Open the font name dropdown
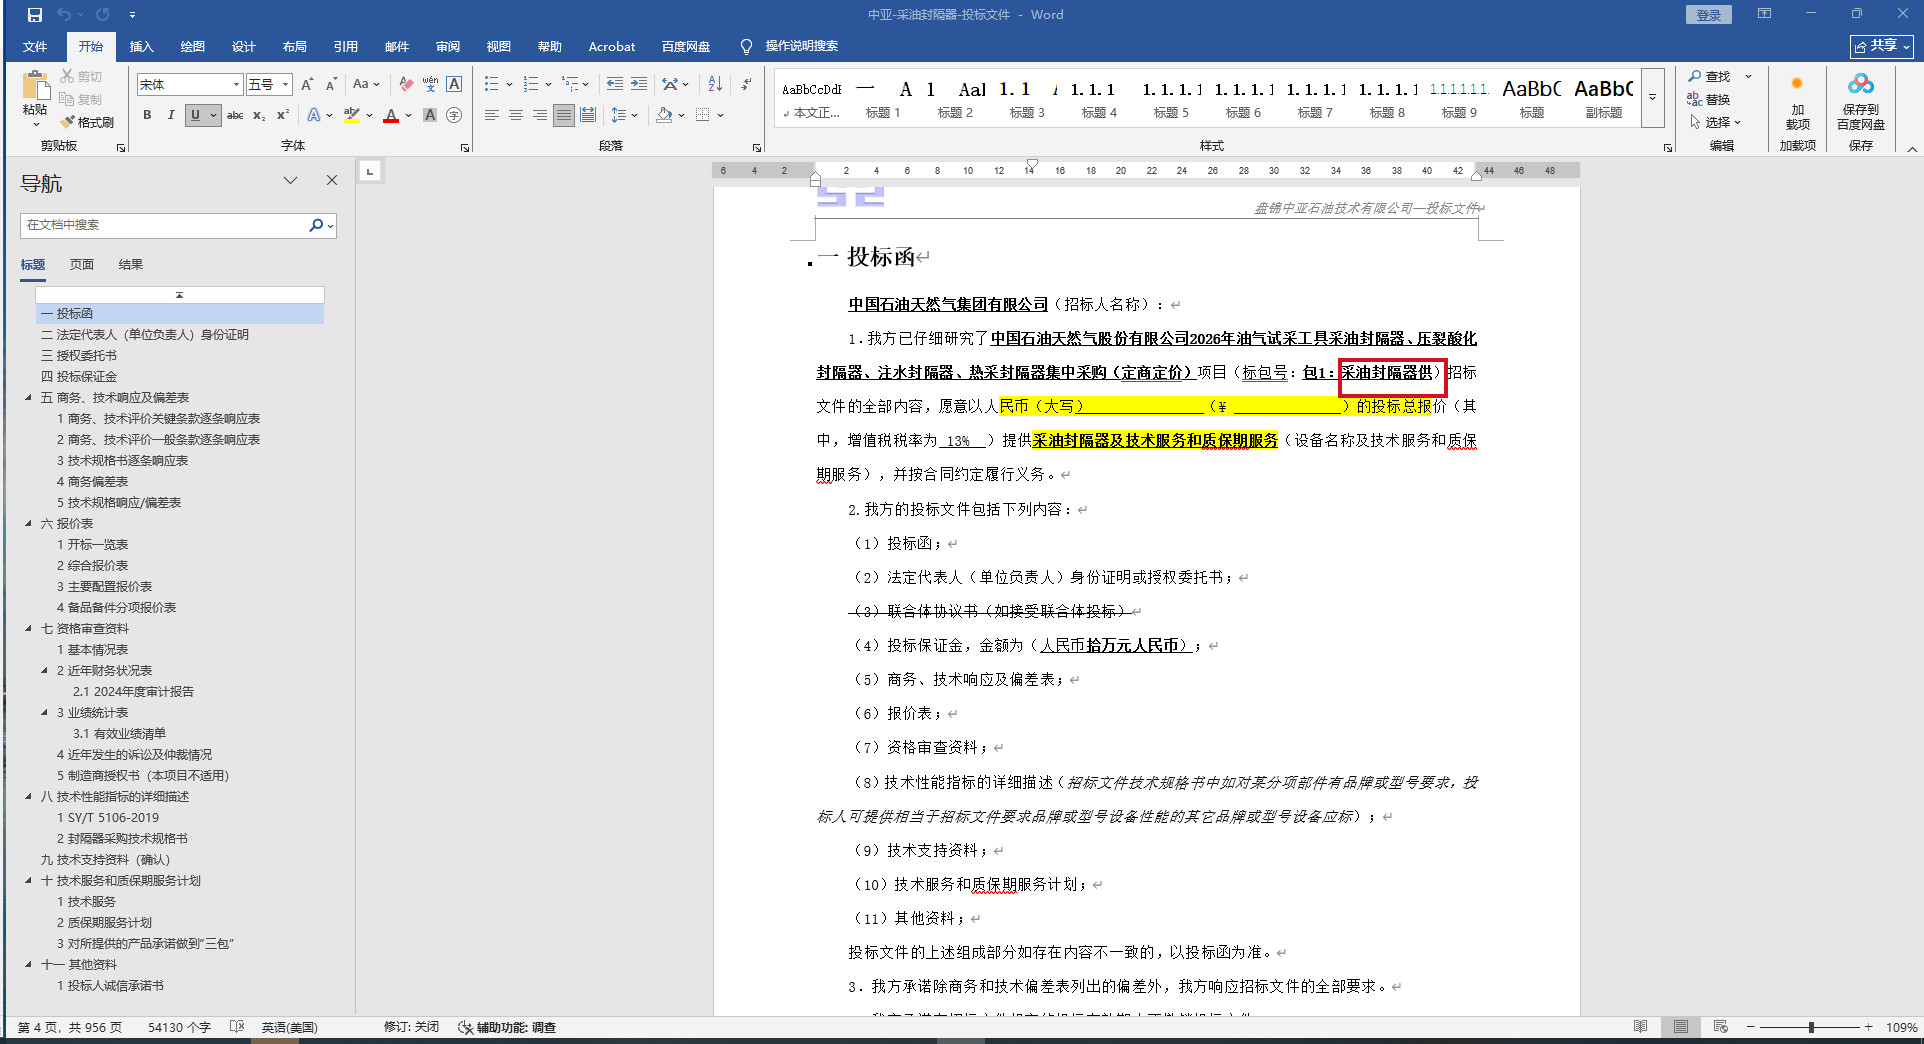The width and height of the screenshot is (1924, 1044). click(236, 85)
